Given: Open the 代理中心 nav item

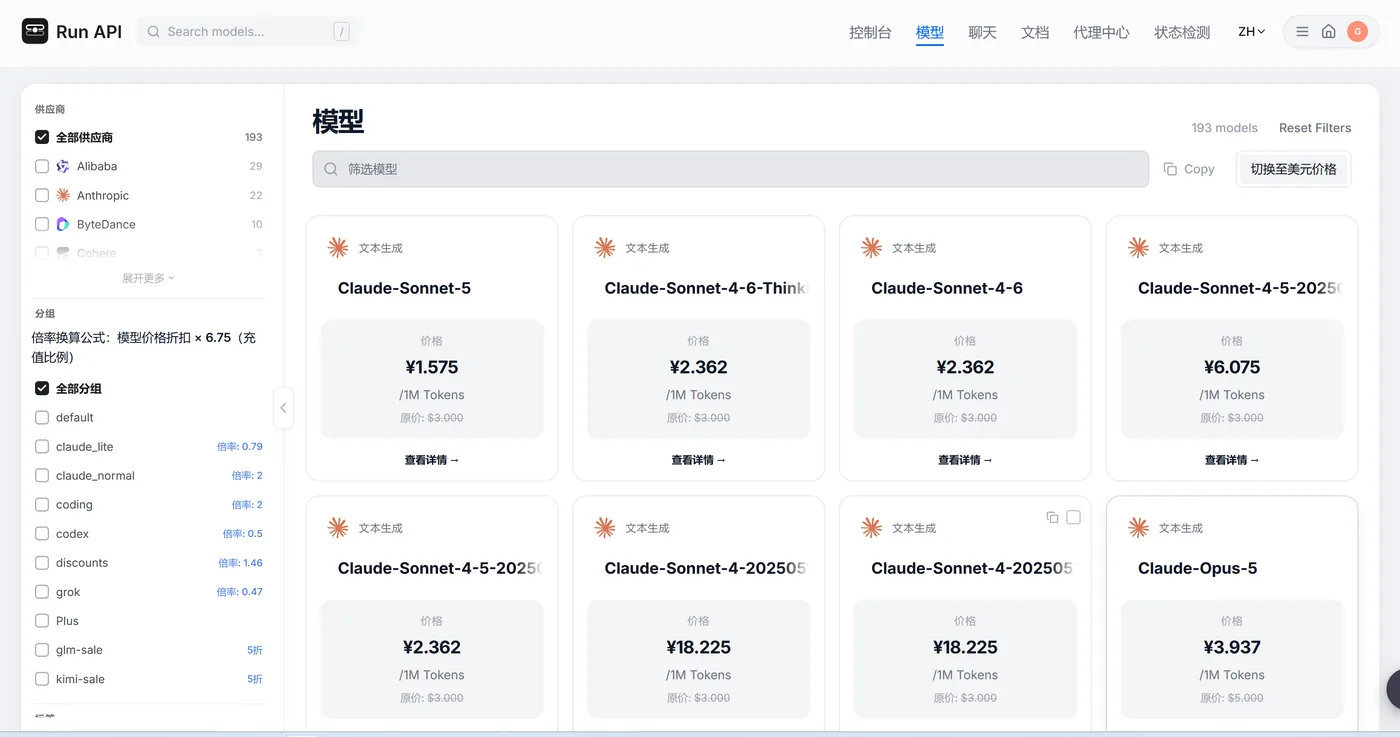Looking at the screenshot, I should tap(1101, 32).
